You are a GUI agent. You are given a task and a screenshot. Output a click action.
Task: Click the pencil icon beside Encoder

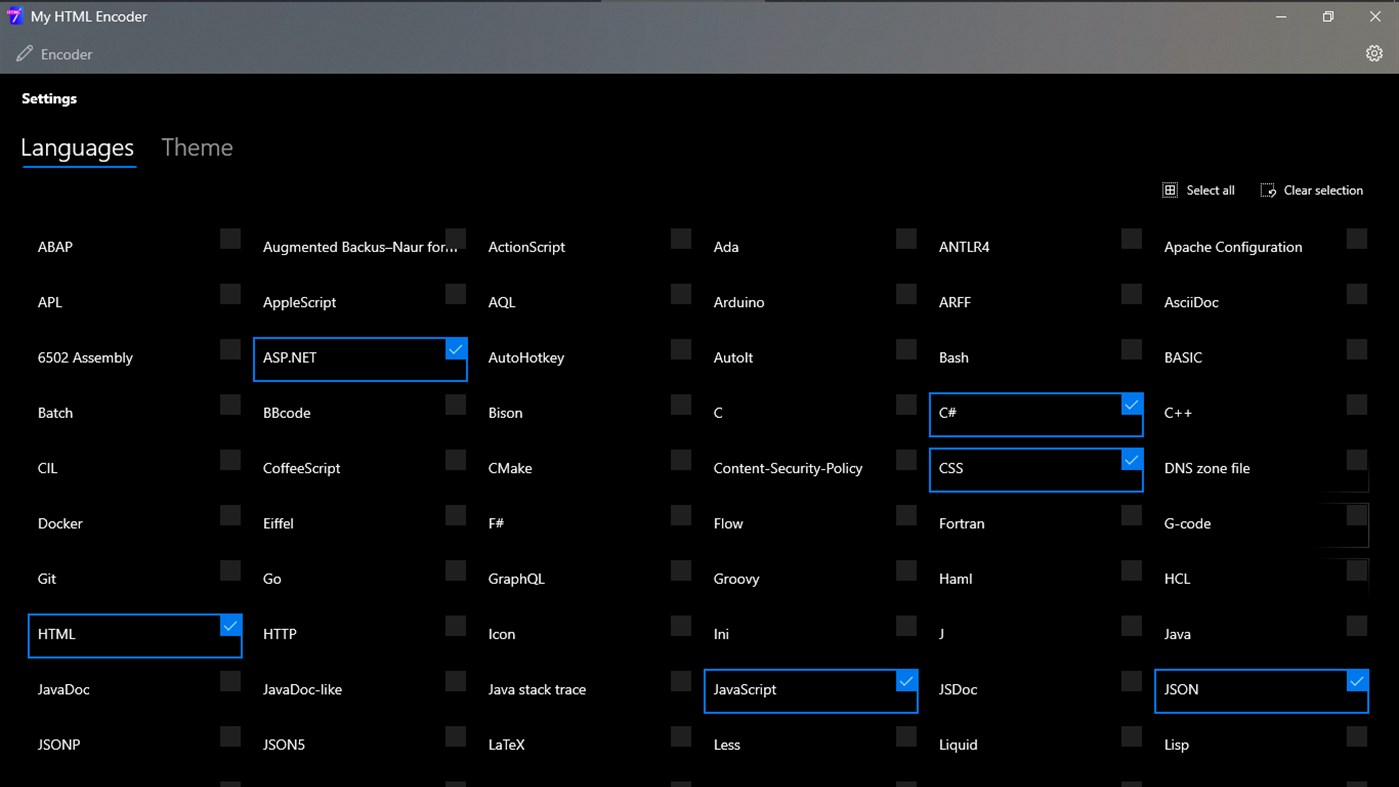(x=22, y=53)
